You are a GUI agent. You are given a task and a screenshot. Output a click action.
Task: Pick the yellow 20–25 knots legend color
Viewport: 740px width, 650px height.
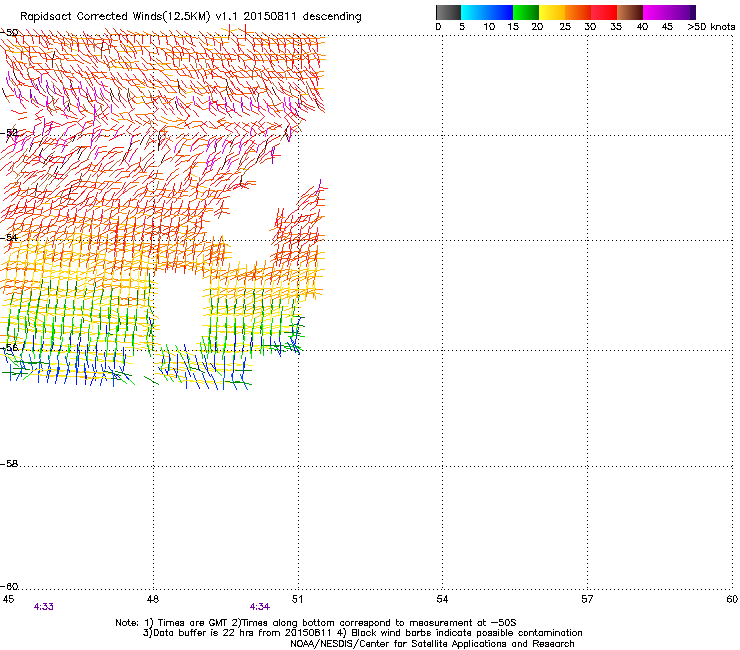(x=552, y=12)
